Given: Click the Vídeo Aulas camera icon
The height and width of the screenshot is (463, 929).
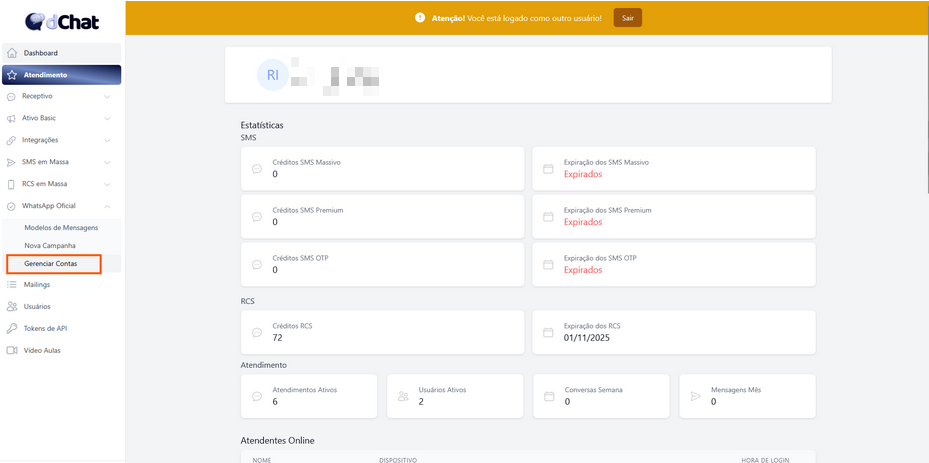Looking at the screenshot, I should [x=12, y=351].
